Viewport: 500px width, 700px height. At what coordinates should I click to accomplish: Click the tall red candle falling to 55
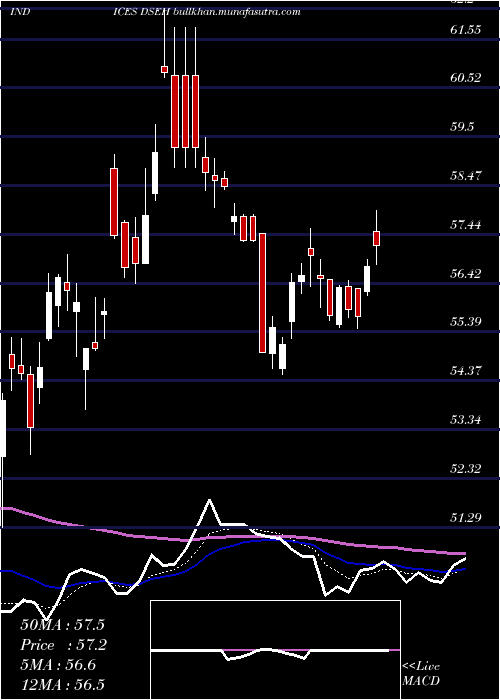[x=262, y=293]
